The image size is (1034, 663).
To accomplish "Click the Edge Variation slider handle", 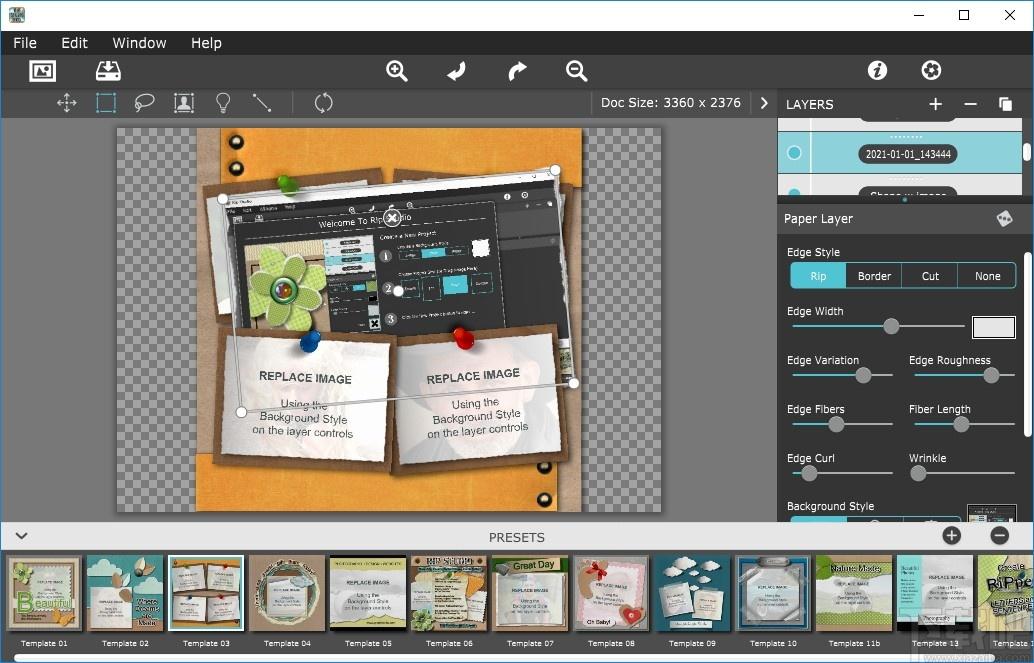I will [x=863, y=375].
